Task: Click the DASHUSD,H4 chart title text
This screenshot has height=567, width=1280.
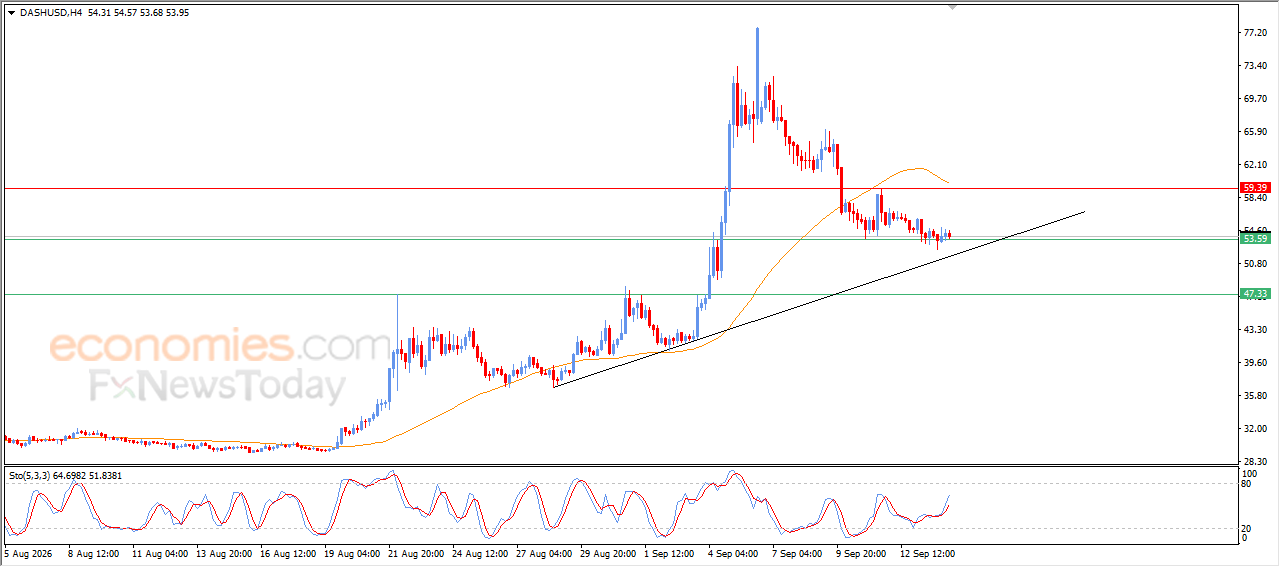Action: point(50,13)
